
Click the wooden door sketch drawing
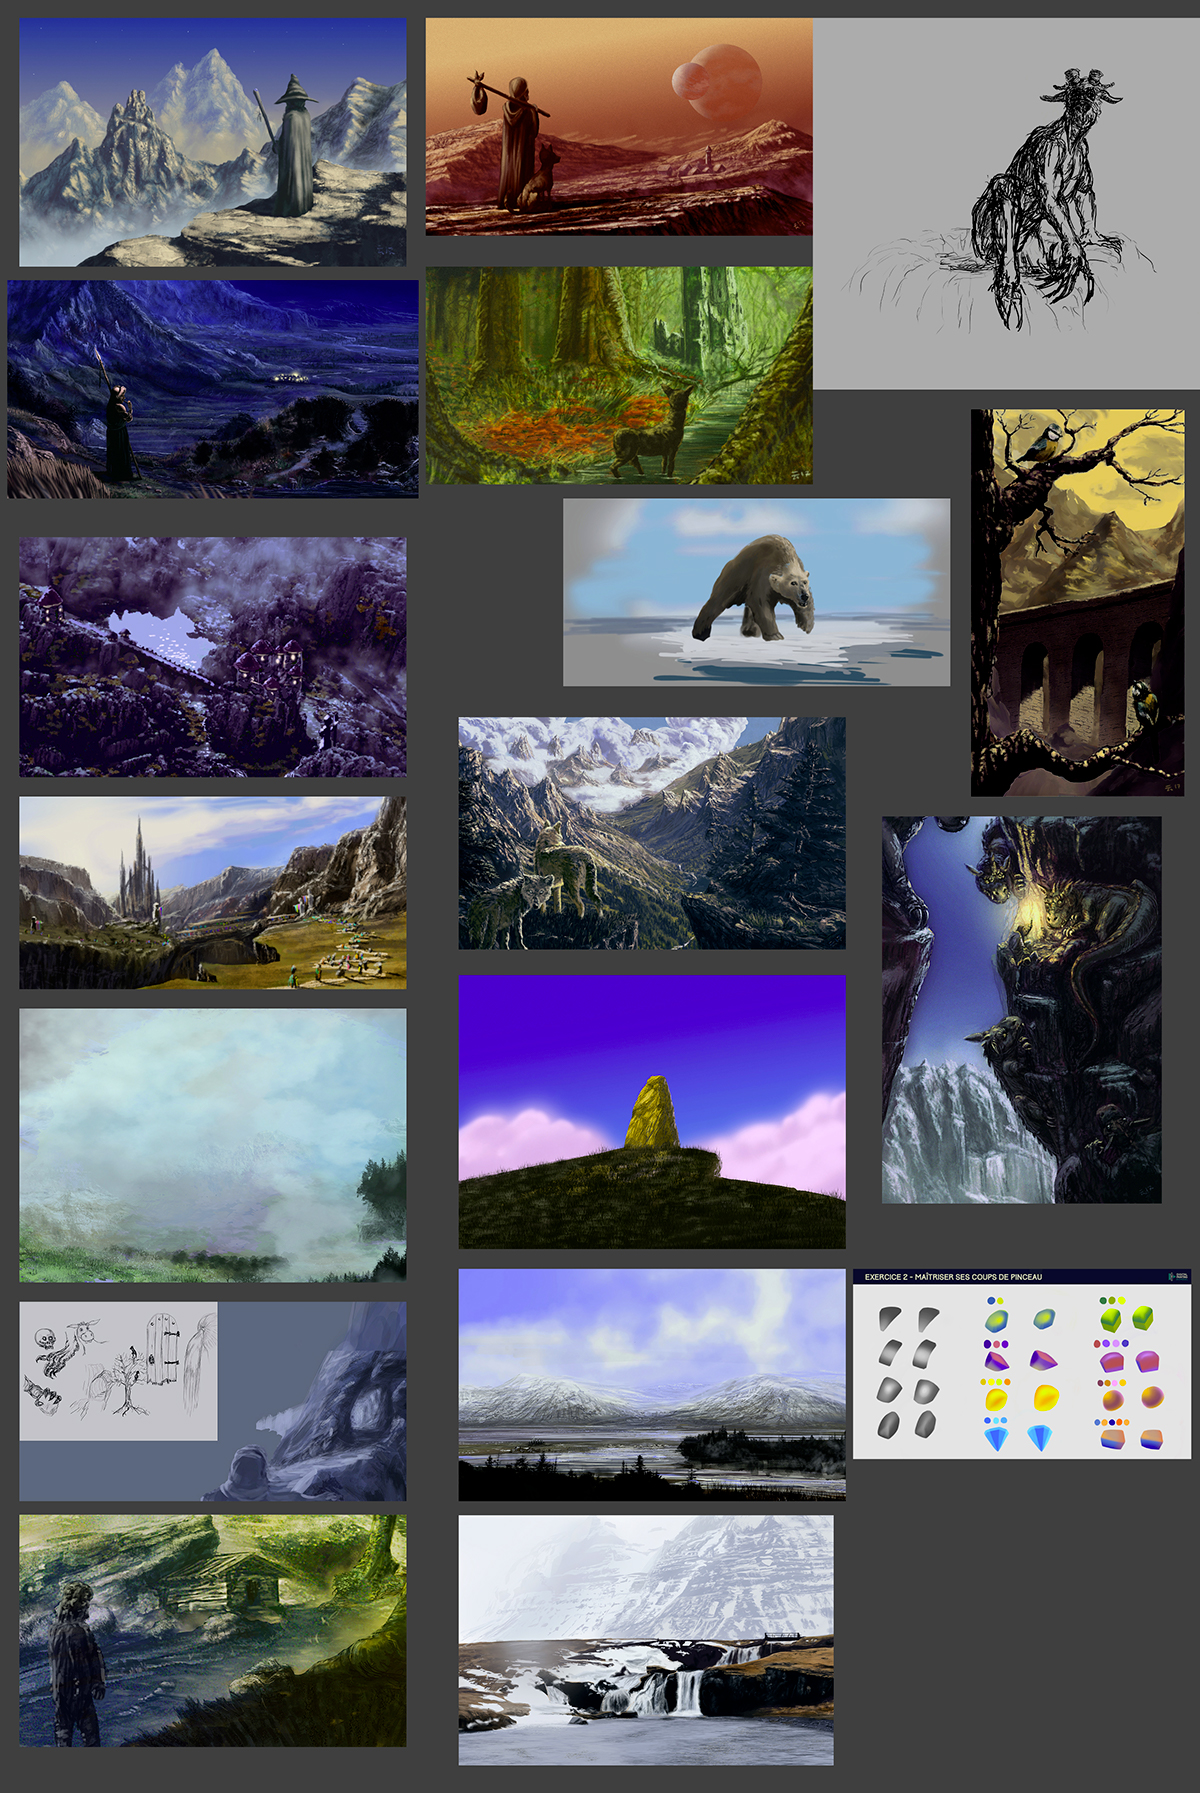point(163,1348)
